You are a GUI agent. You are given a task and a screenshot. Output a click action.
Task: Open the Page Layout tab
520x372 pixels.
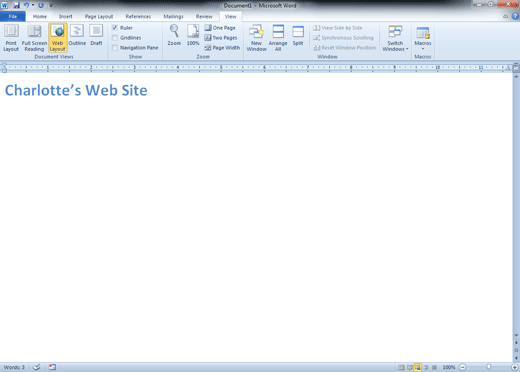coord(99,16)
